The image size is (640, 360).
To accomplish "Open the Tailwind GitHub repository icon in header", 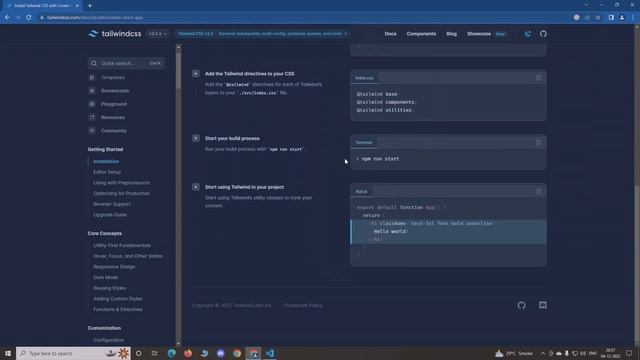I will pos(543,34).
